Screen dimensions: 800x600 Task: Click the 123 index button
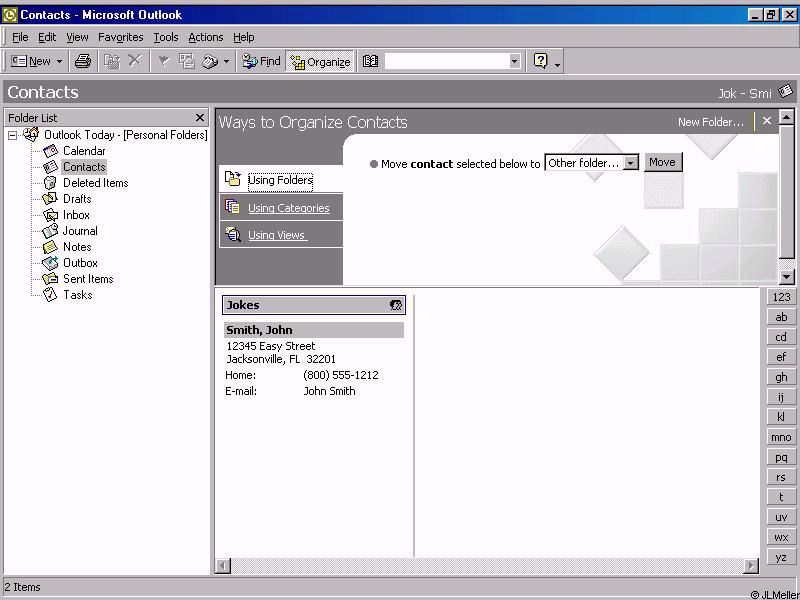(781, 297)
